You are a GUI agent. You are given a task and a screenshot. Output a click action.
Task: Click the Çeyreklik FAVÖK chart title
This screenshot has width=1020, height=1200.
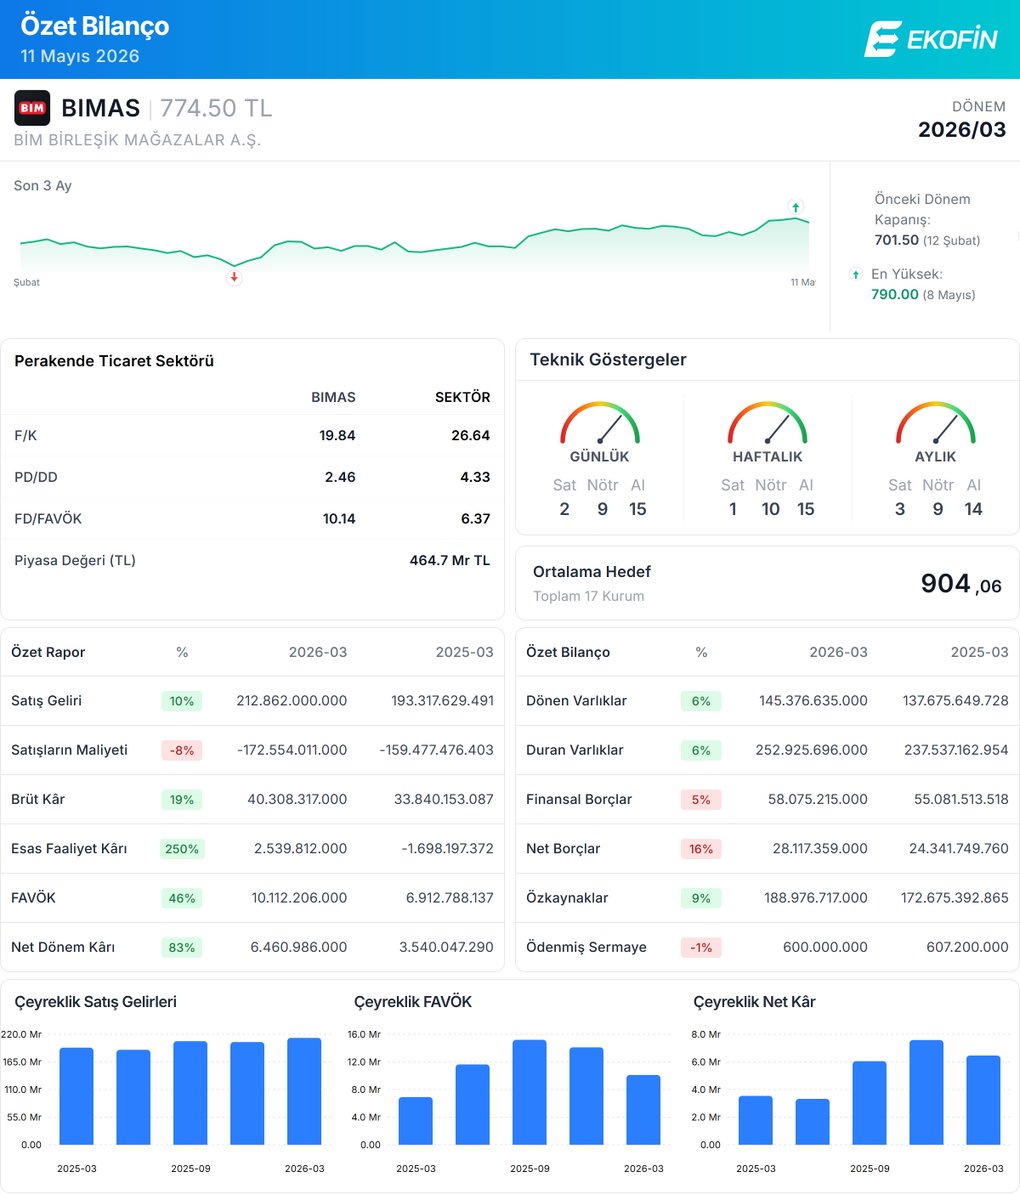click(x=413, y=1002)
